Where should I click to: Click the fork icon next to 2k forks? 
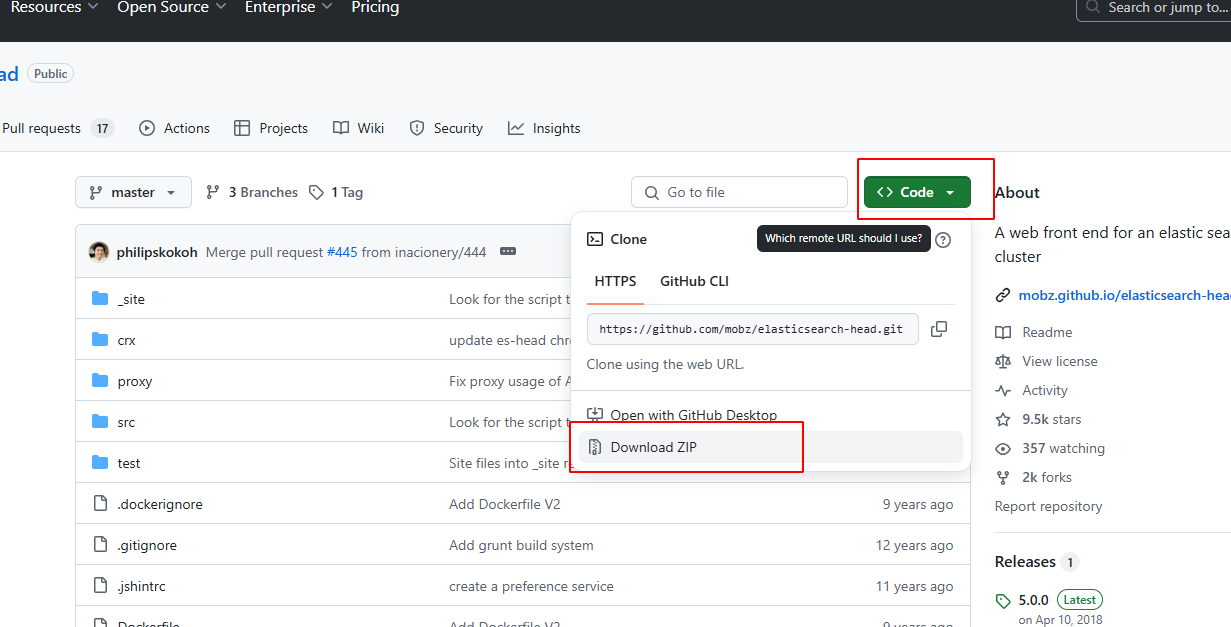1002,477
